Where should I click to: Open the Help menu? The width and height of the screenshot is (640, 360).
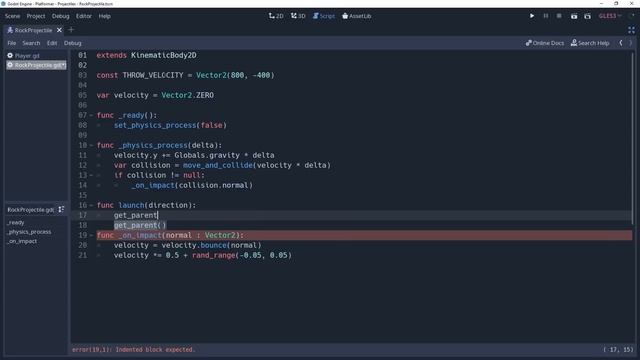104,16
